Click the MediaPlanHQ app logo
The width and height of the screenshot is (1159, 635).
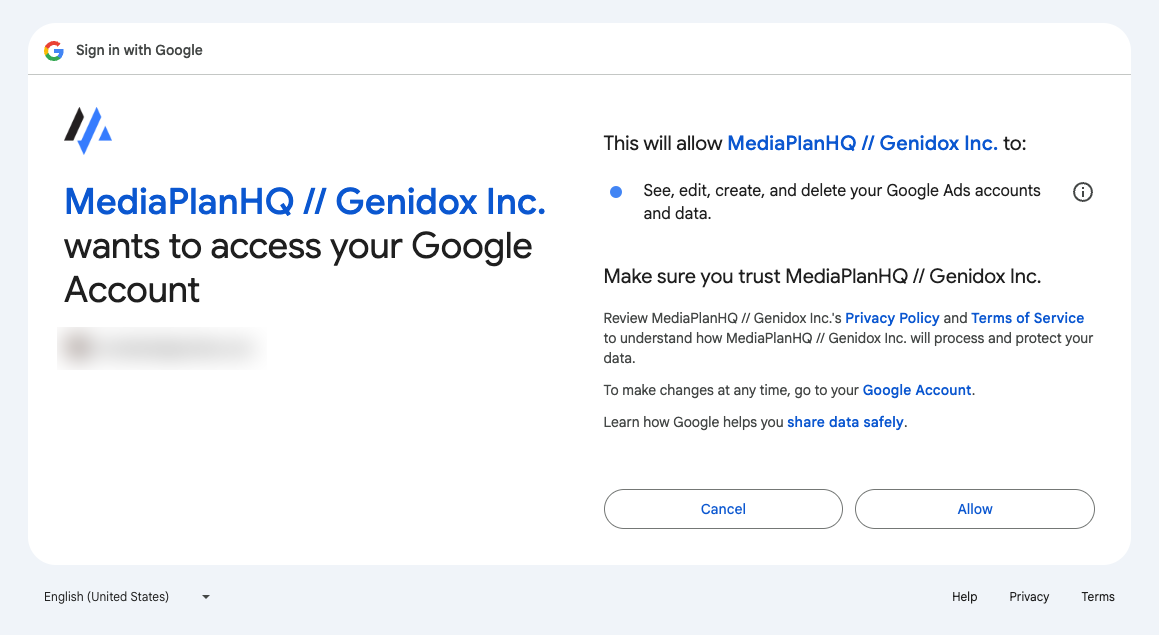coord(88,130)
